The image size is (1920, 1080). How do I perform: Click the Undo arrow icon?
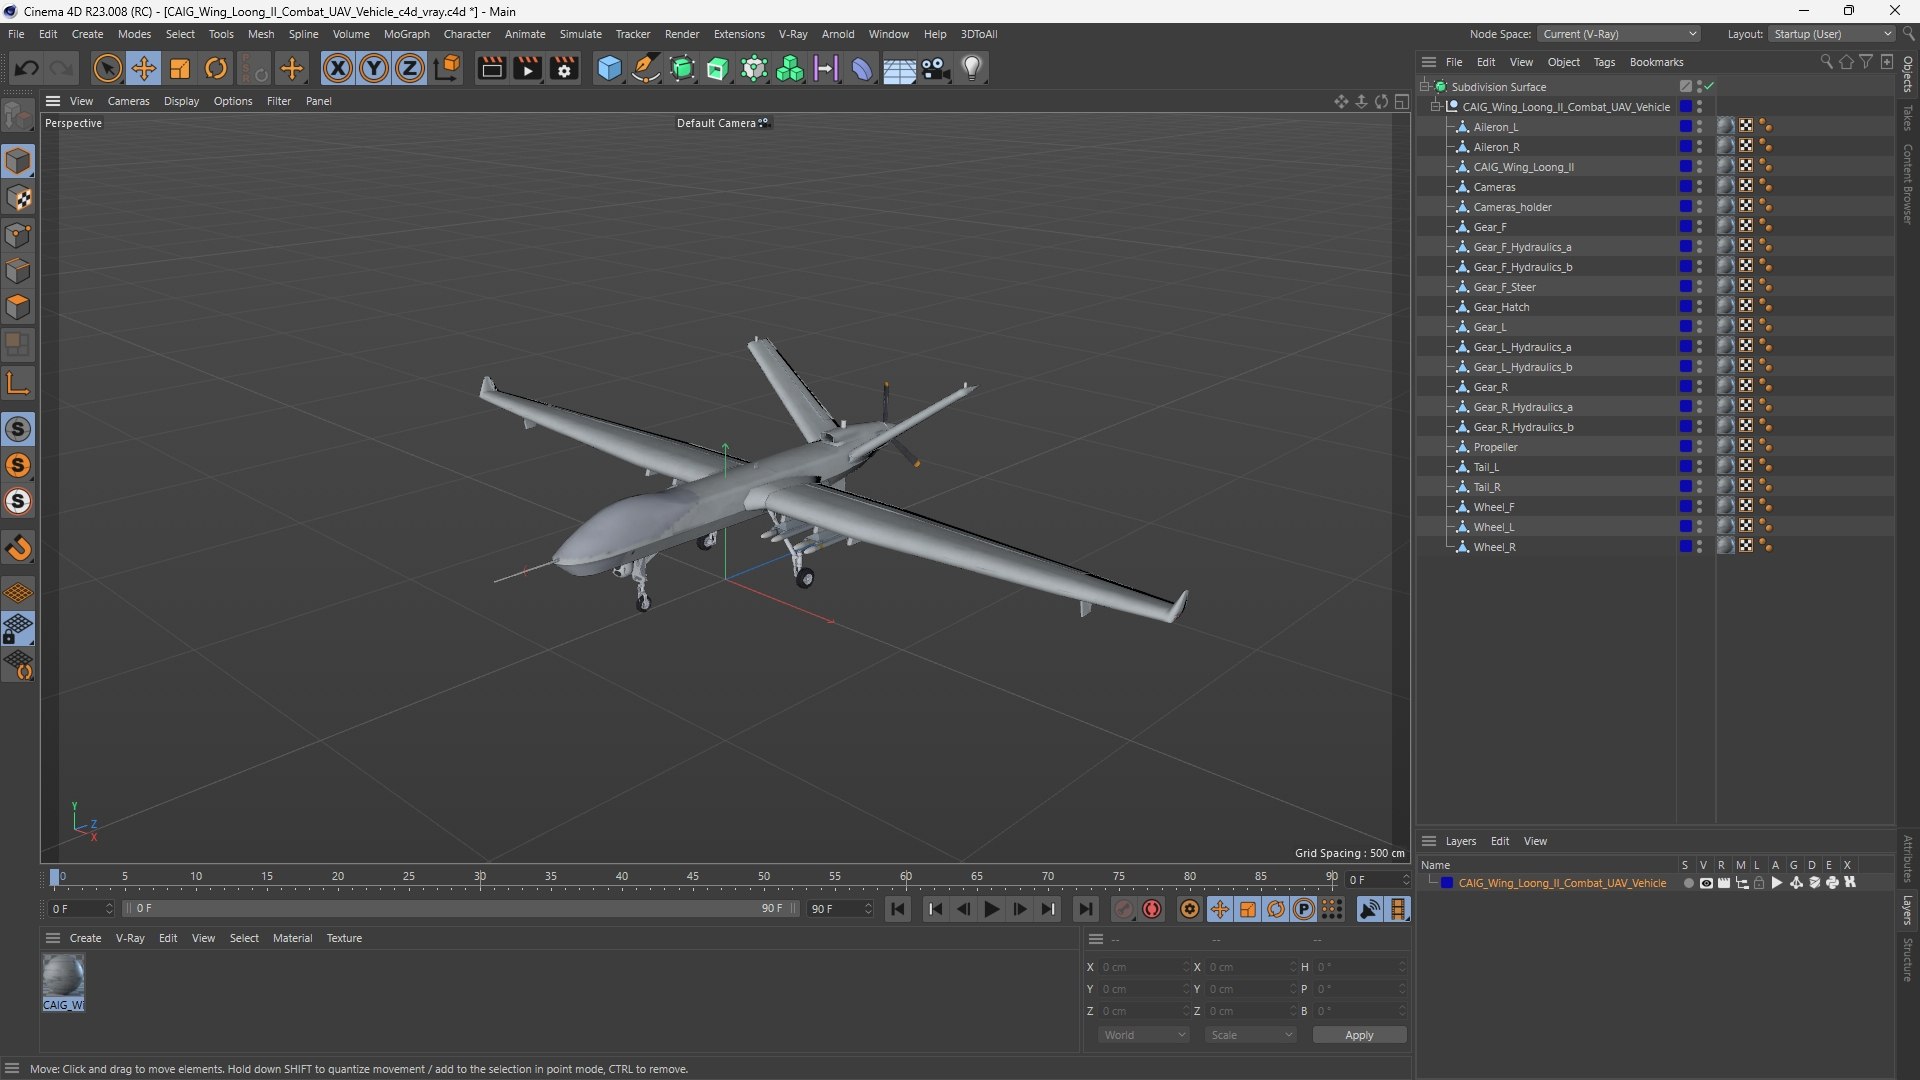coord(27,68)
